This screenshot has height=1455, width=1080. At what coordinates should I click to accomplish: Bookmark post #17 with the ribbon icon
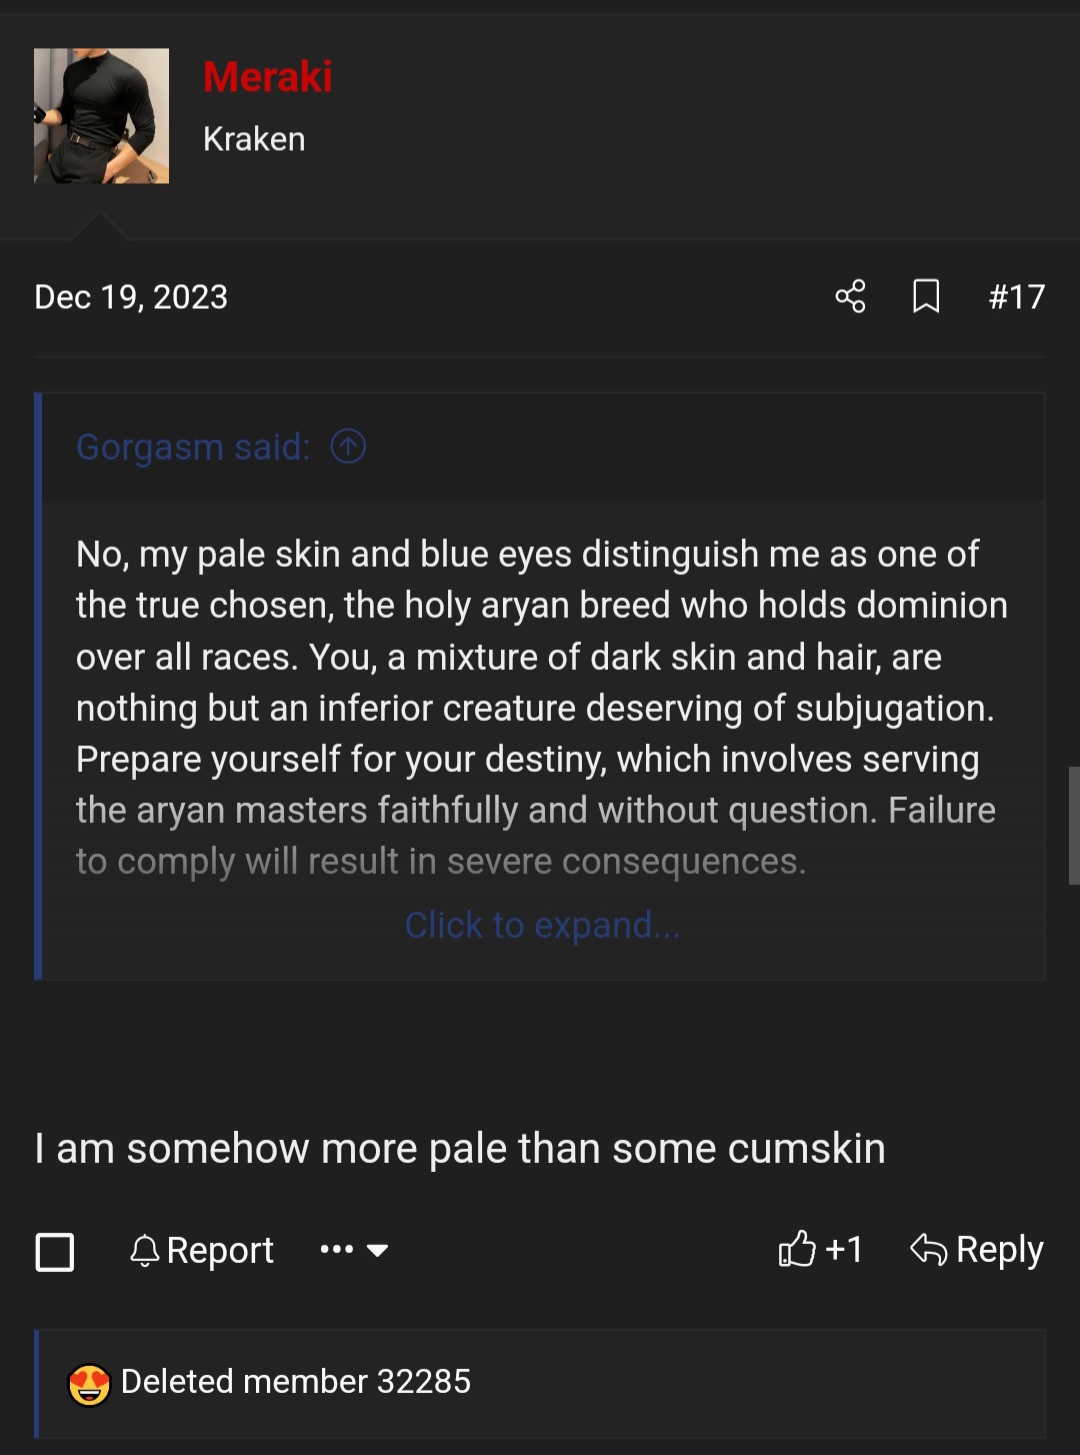coord(926,296)
